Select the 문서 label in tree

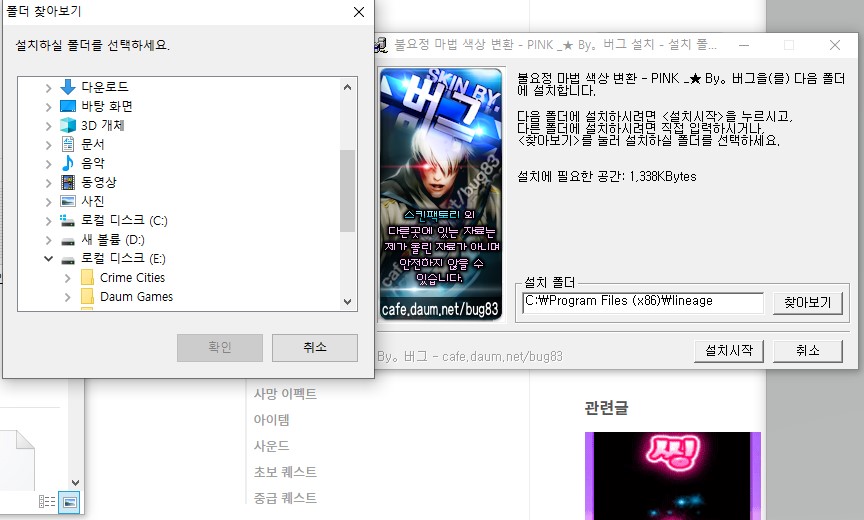93,144
